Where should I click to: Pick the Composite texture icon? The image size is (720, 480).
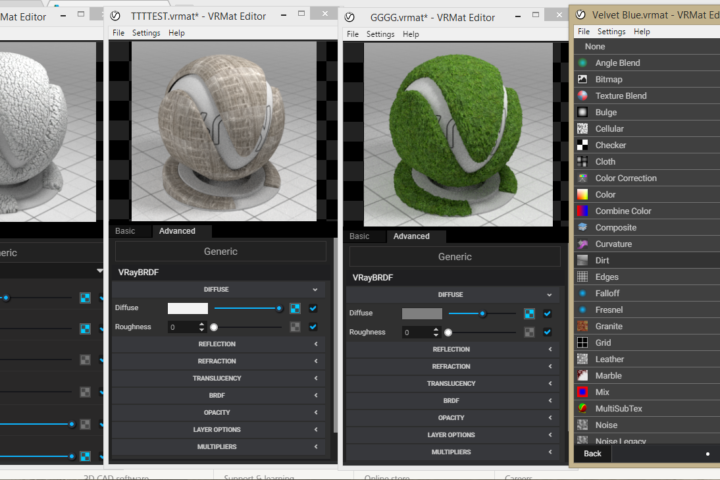point(582,227)
